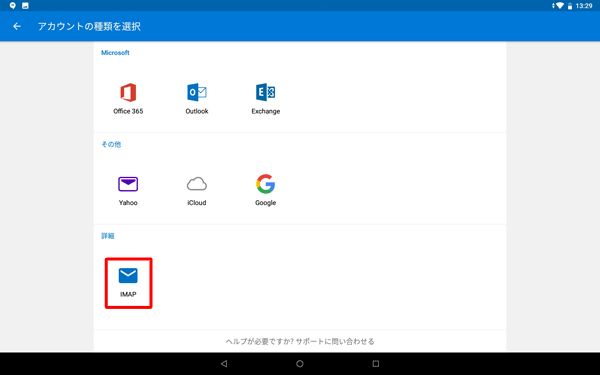Click the 13:29 clock in status bar
The height and width of the screenshot is (375, 600).
point(584,6)
